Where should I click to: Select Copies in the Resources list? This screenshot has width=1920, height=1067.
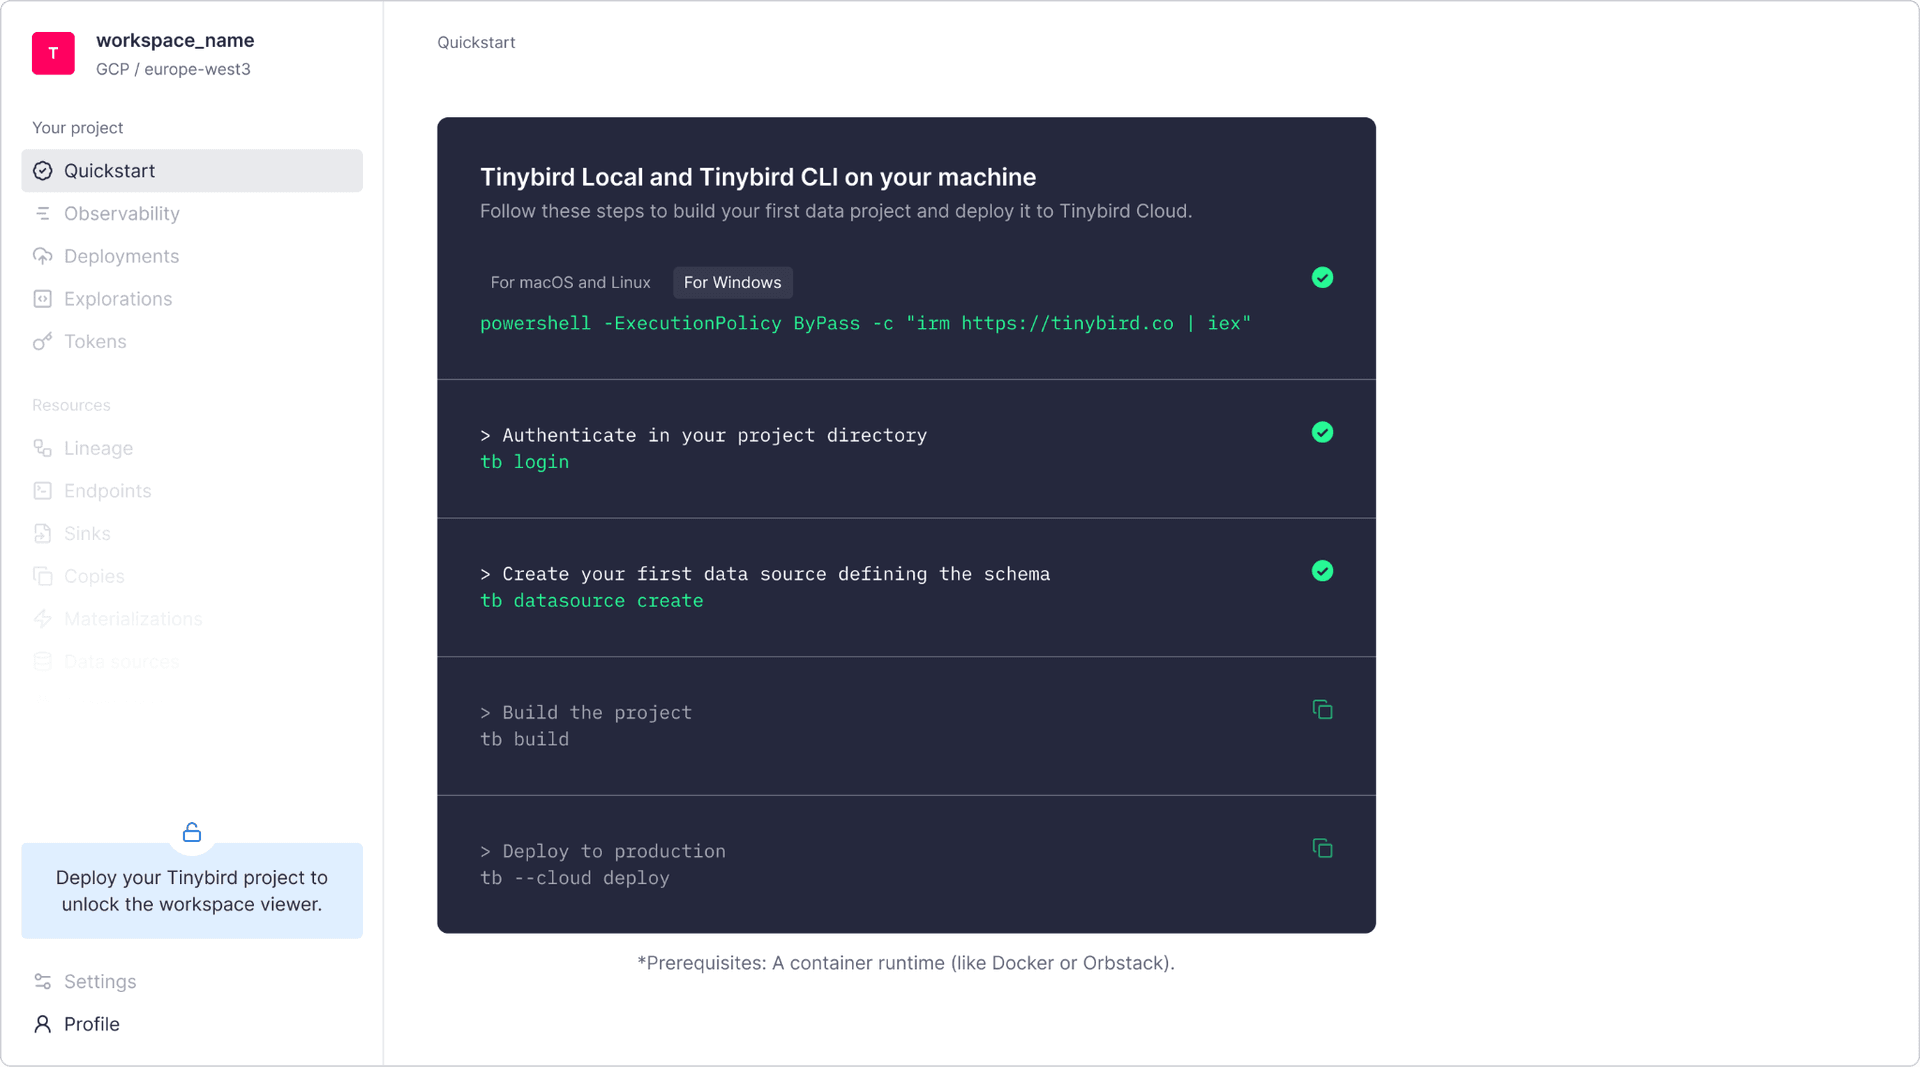pos(93,576)
